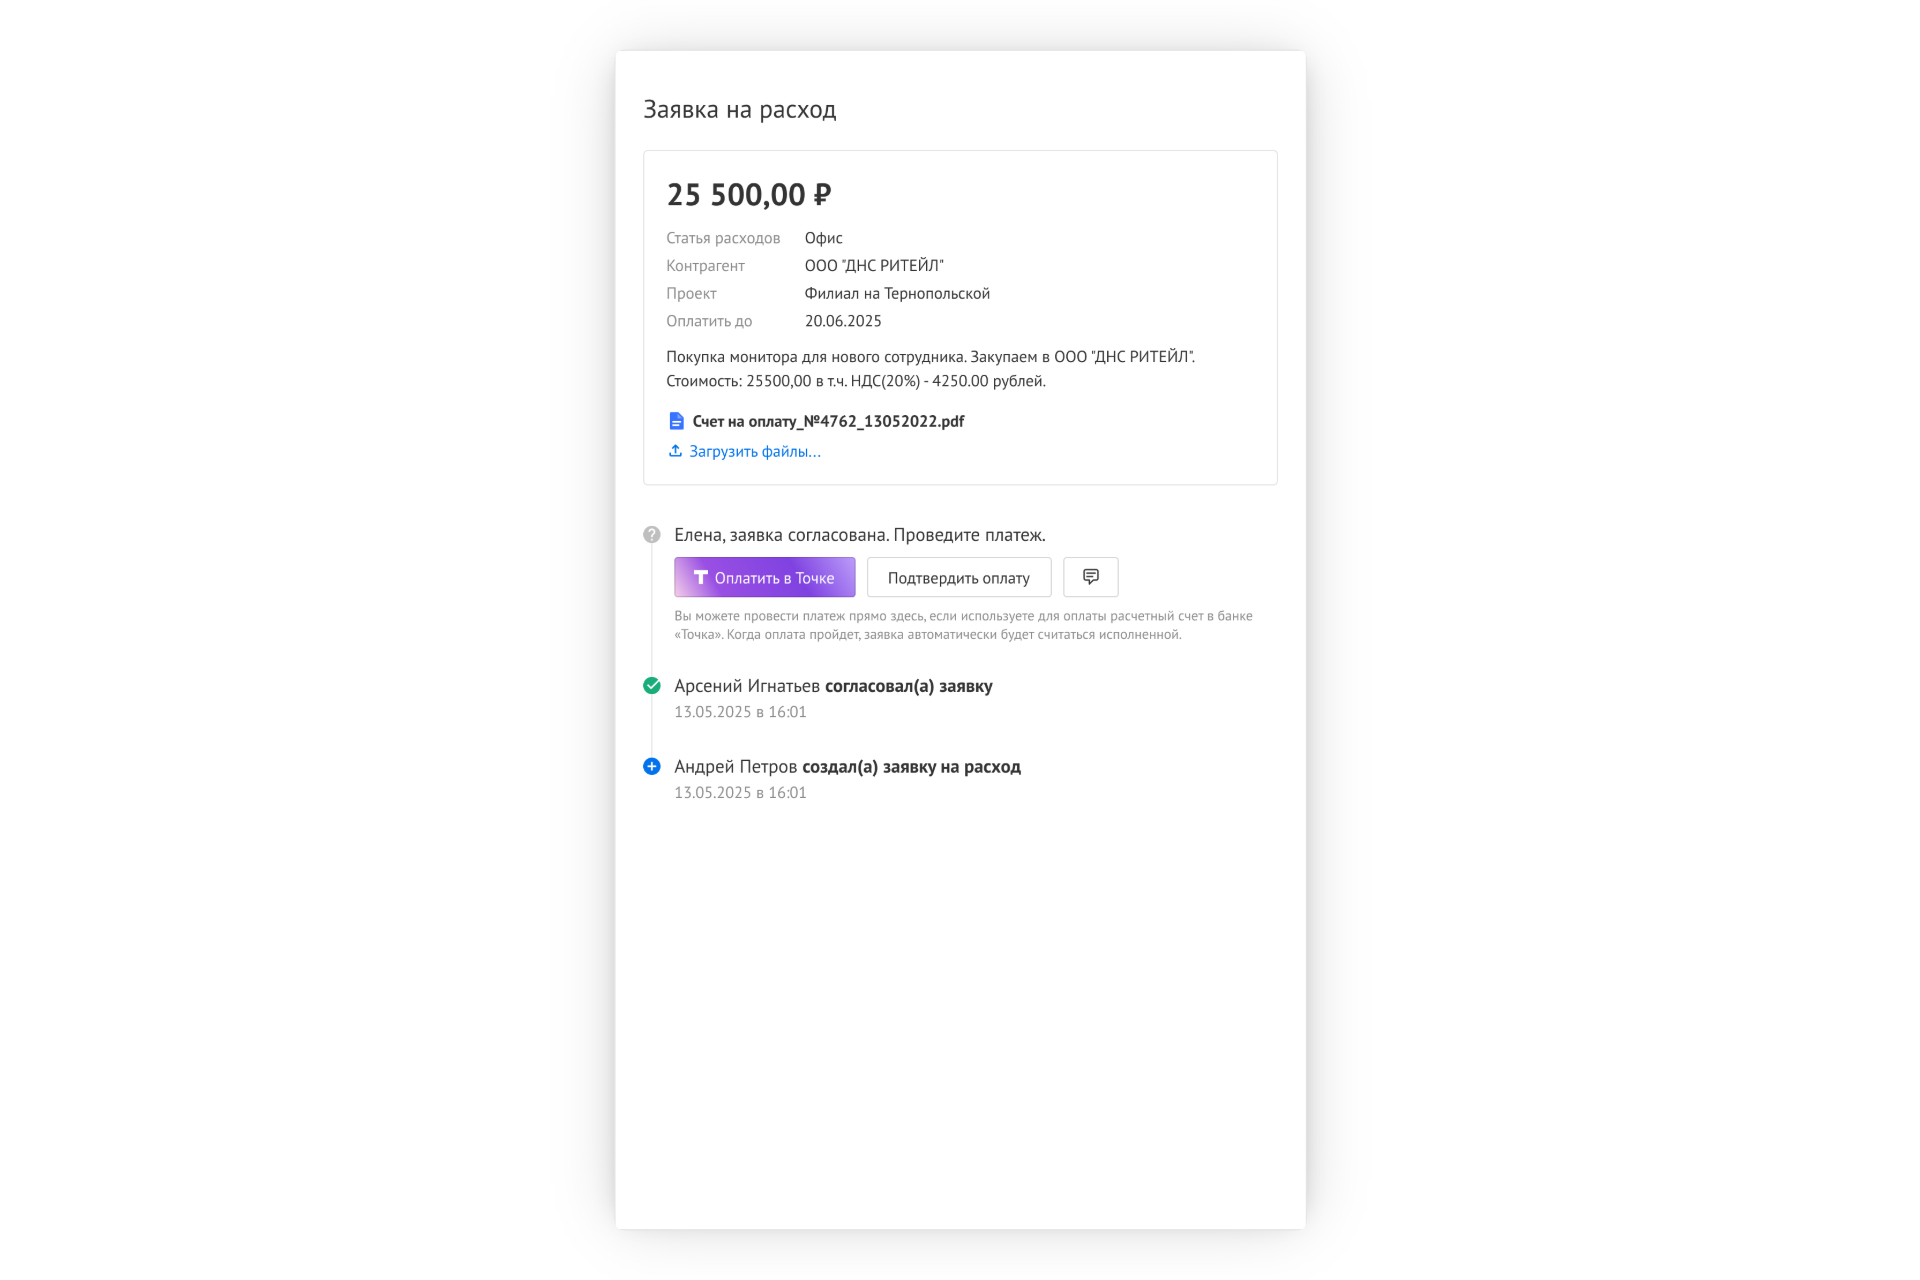Click the upload arrow icon
Image resolution: width=1920 pixels, height=1280 pixels.
[676, 451]
